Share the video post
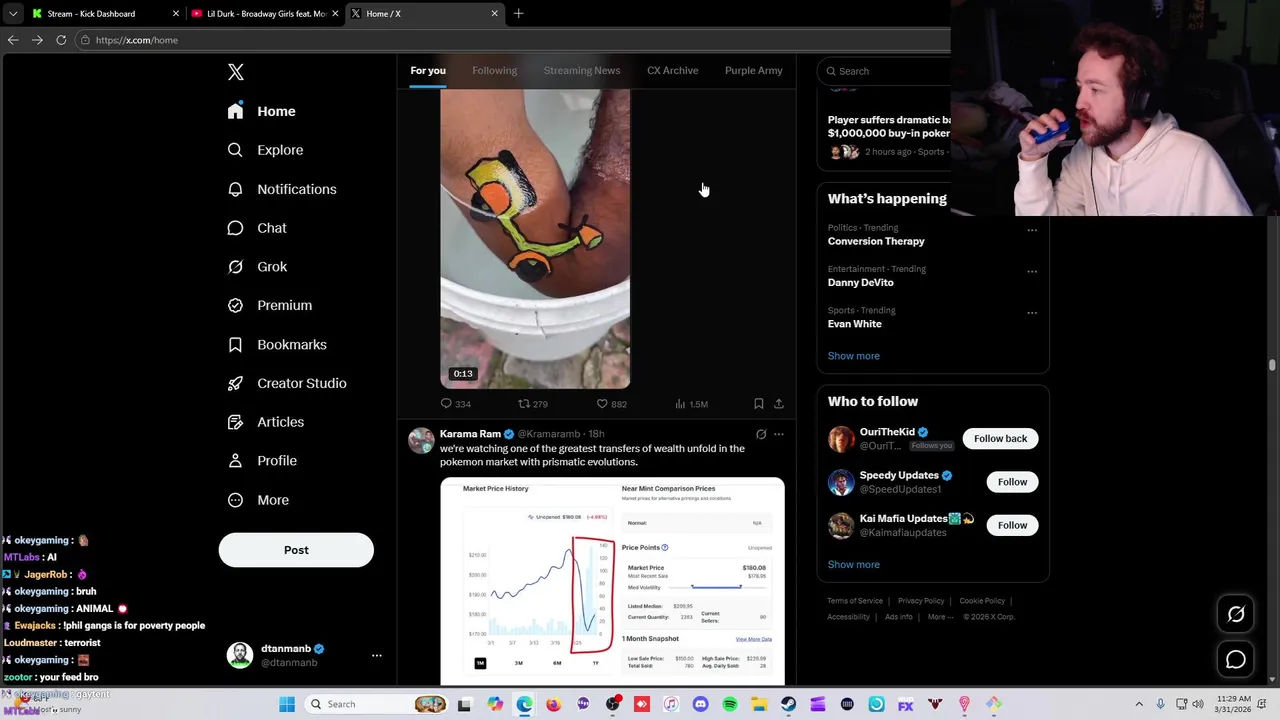The width and height of the screenshot is (1280, 720). click(779, 404)
